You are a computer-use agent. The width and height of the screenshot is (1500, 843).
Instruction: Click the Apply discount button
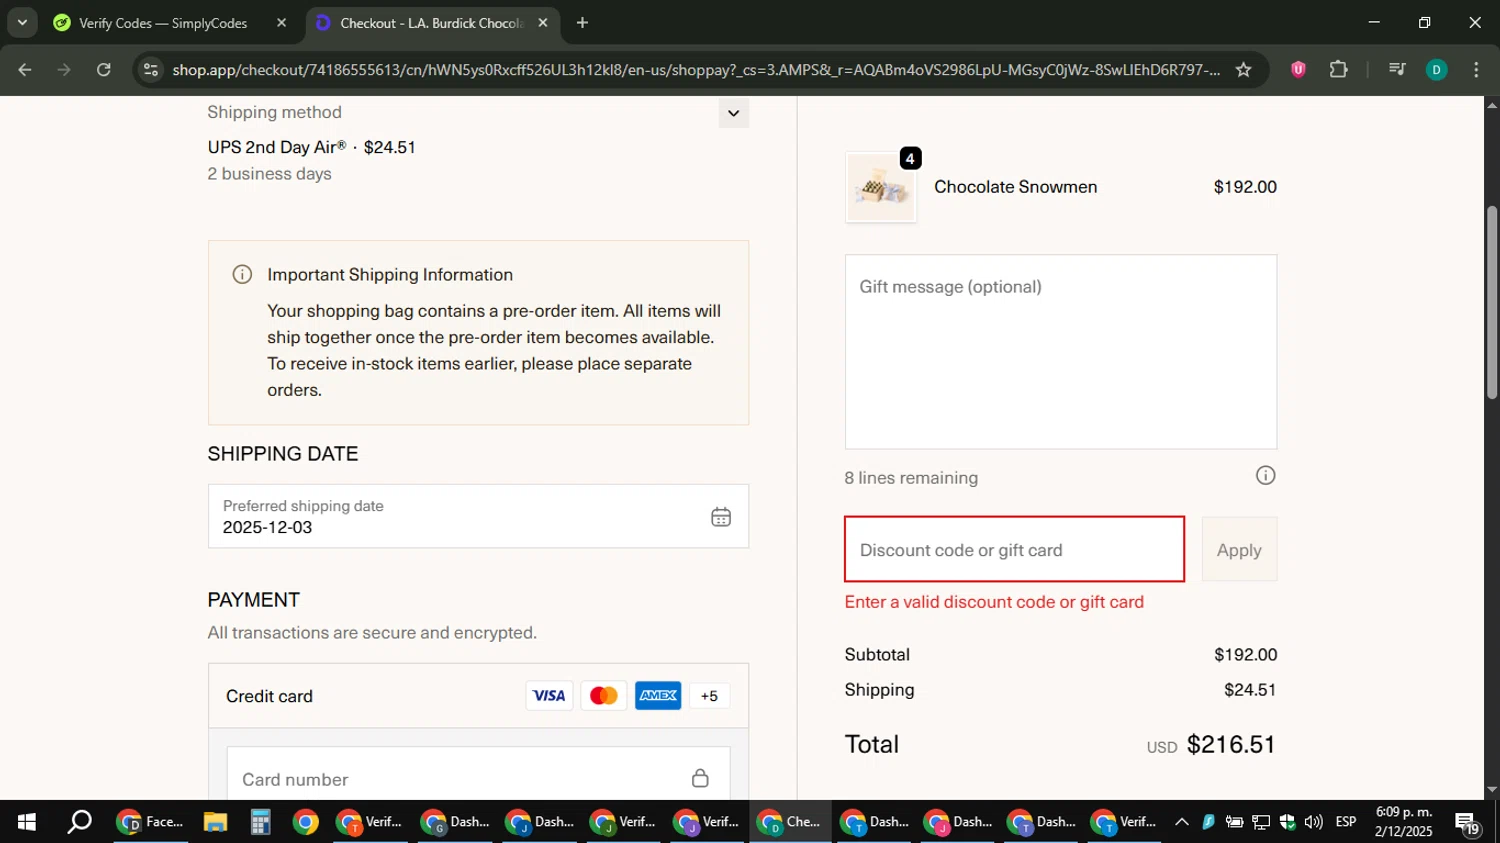click(1239, 549)
